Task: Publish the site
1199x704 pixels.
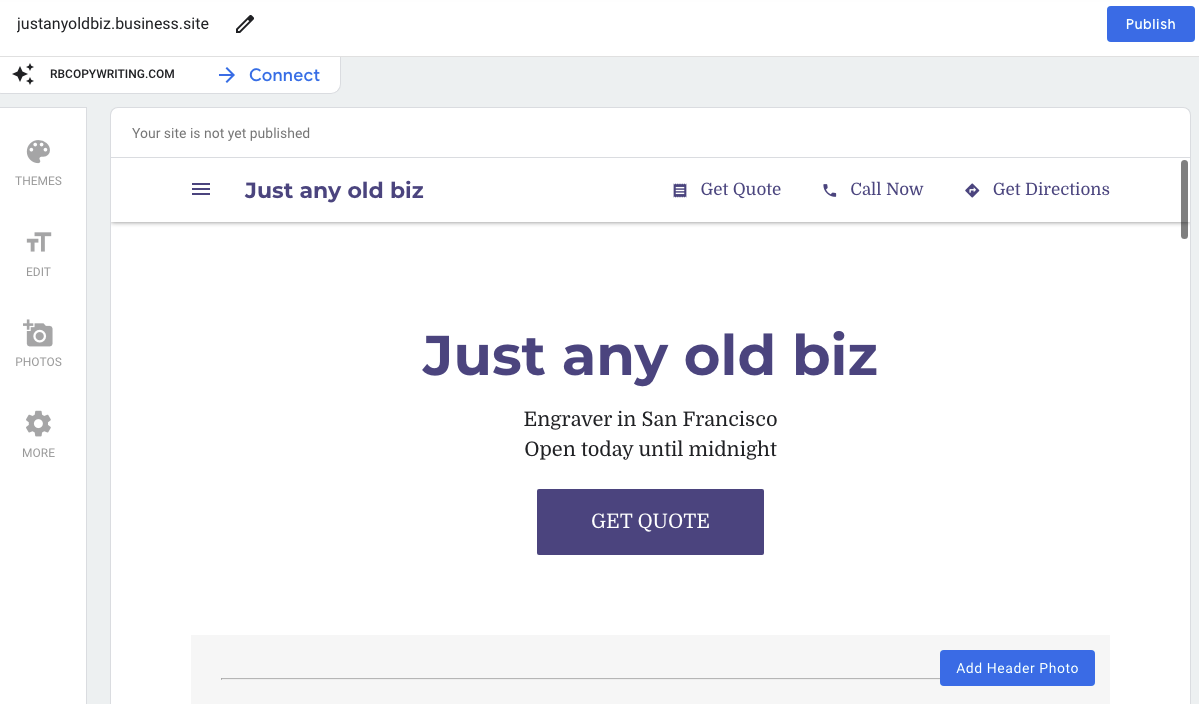Action: click(x=1150, y=24)
